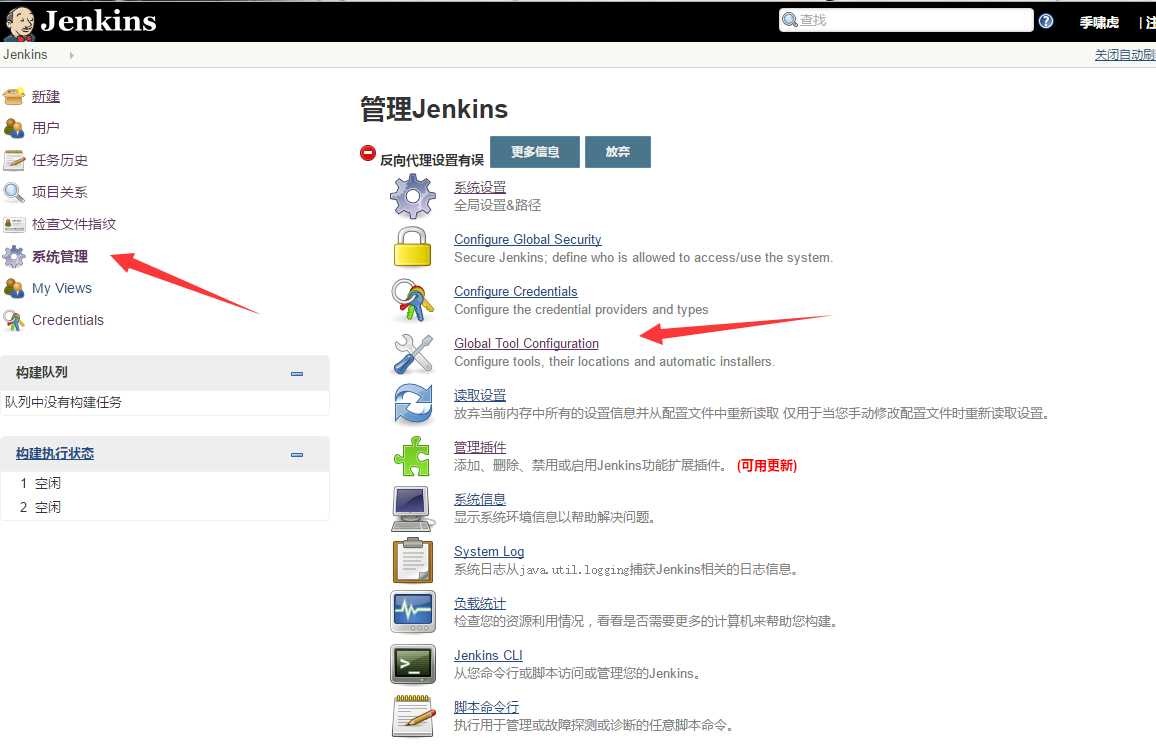Screen dimensions: 1156x744
Task: Open the 系统信息 link
Action: (480, 499)
